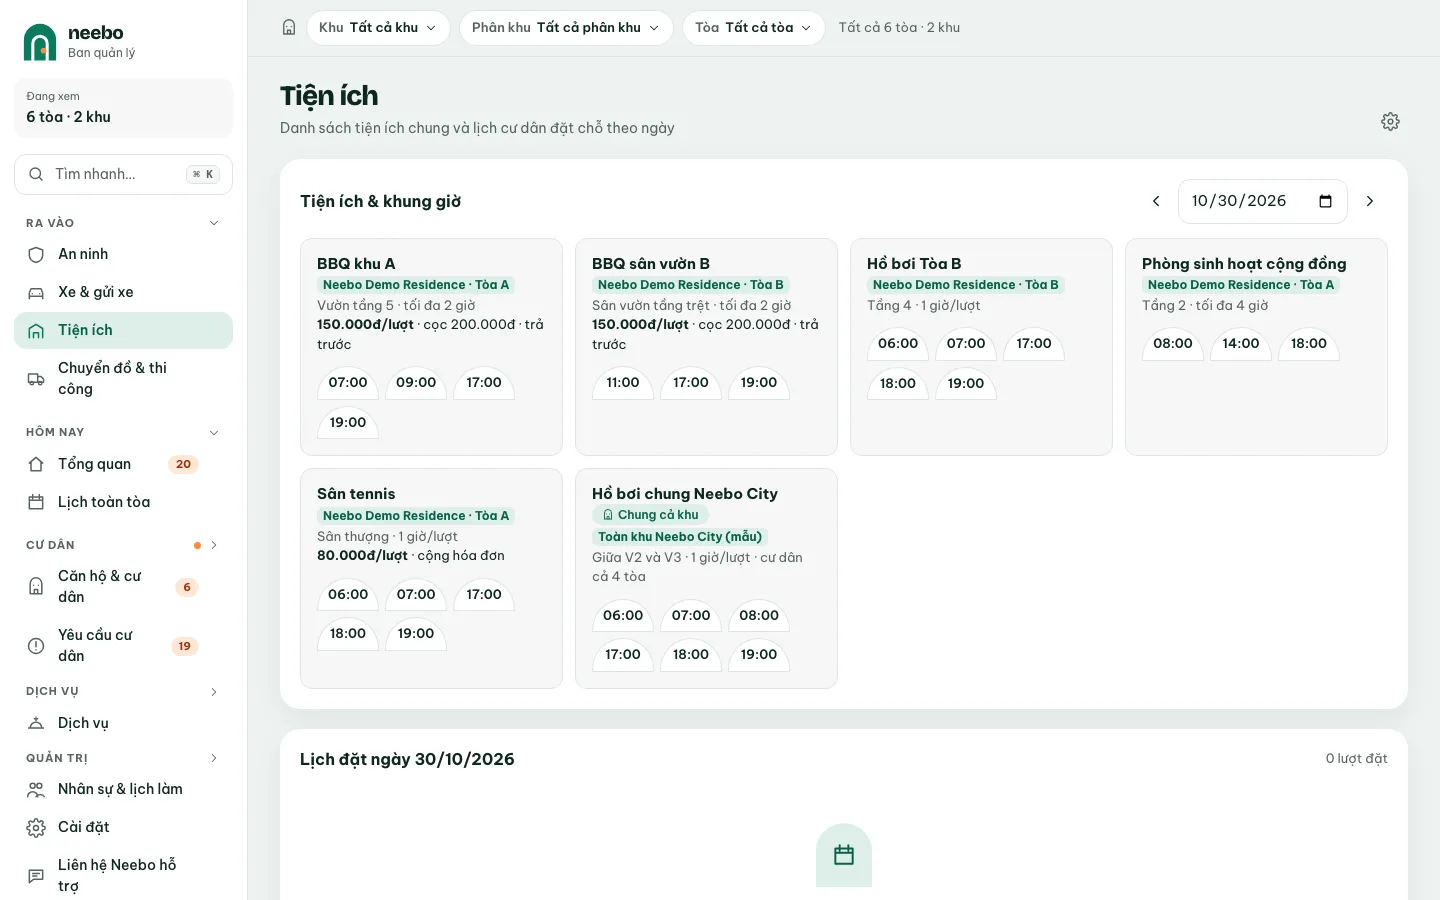Click the Căn hộ & cư dân icon

click(x=36, y=586)
